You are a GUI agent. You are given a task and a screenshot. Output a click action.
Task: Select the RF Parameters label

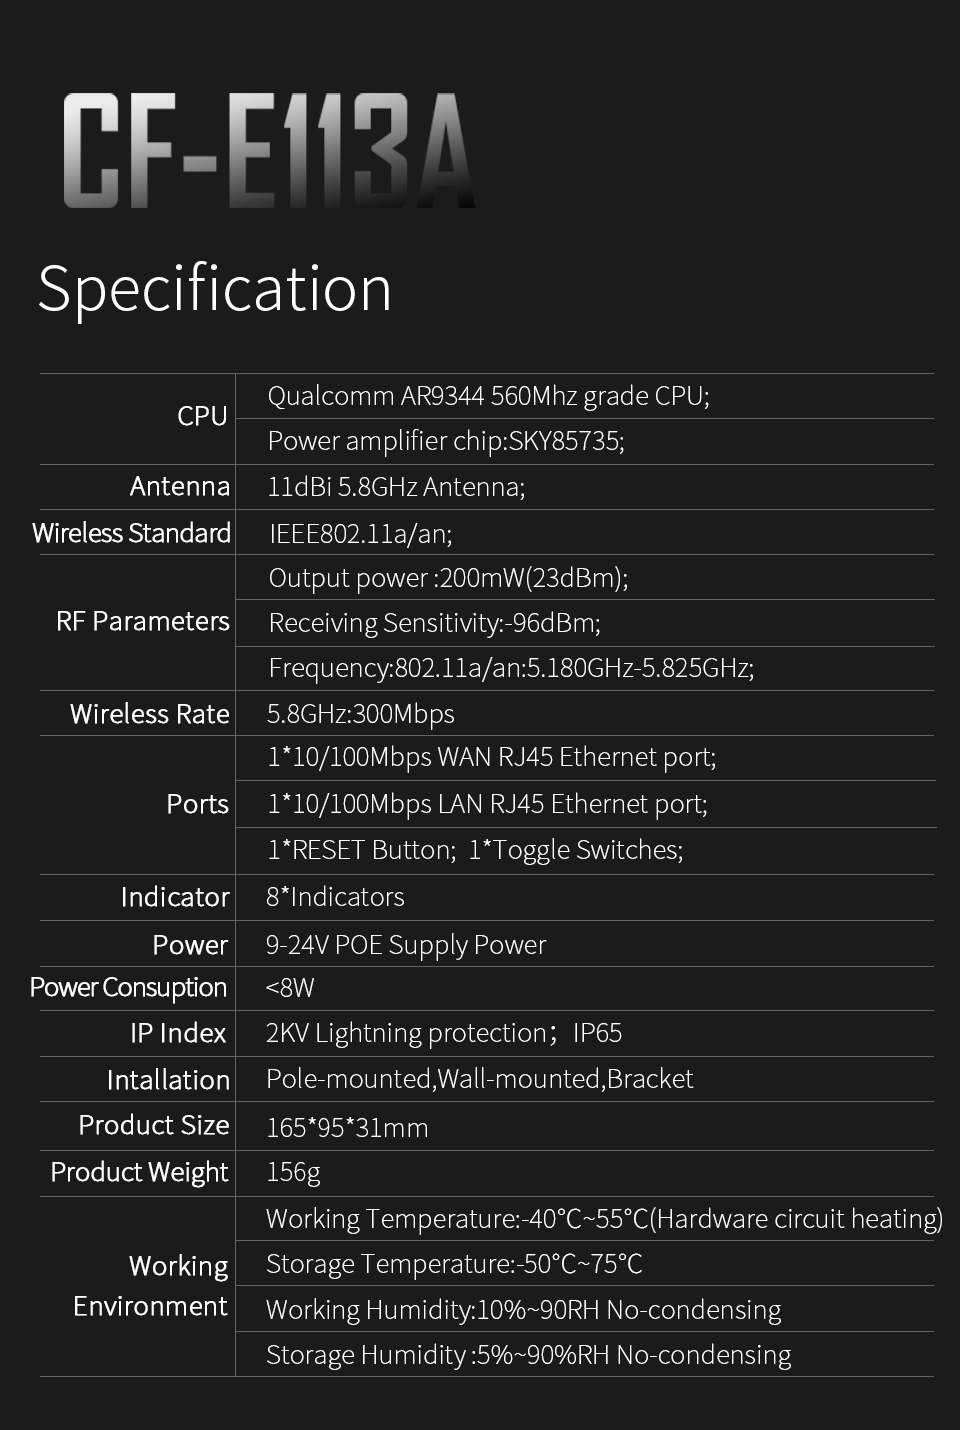click(x=143, y=621)
